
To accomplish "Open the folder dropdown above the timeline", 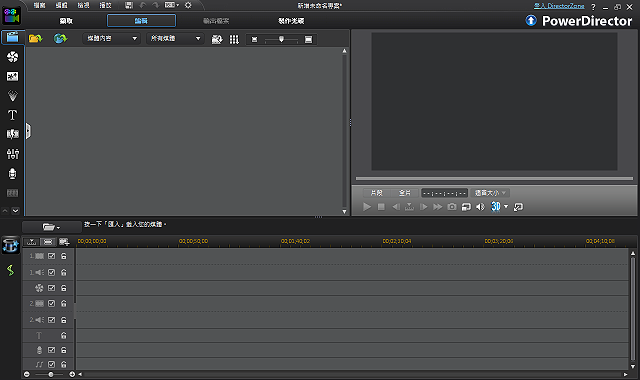I will (x=51, y=227).
